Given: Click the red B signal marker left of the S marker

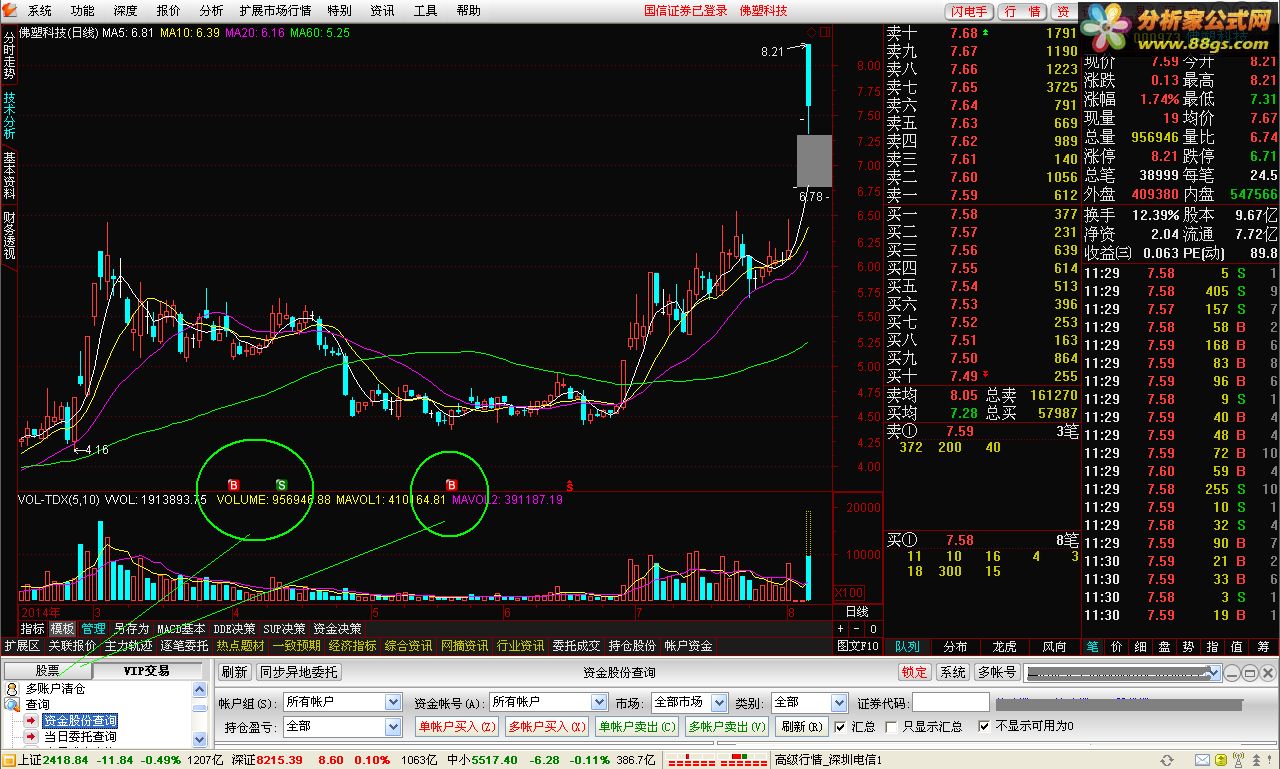Looking at the screenshot, I should click(234, 485).
